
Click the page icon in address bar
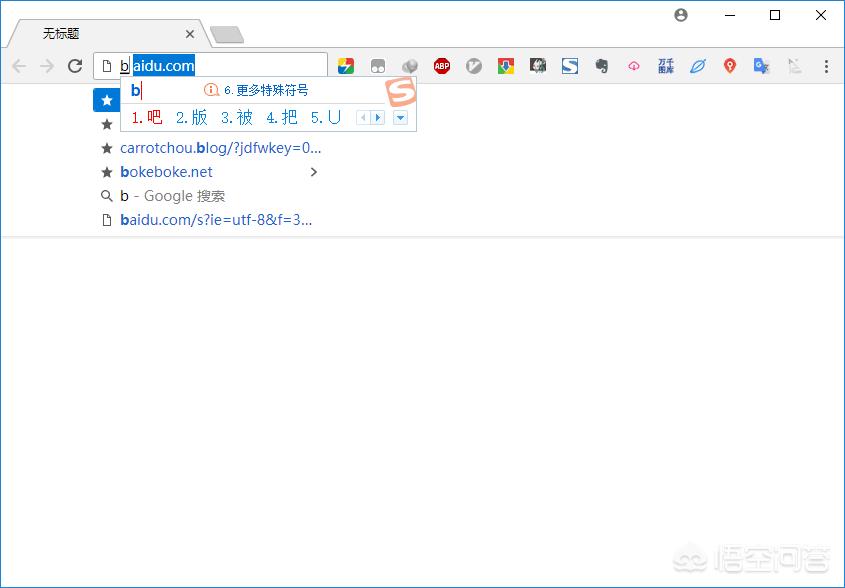(x=107, y=66)
